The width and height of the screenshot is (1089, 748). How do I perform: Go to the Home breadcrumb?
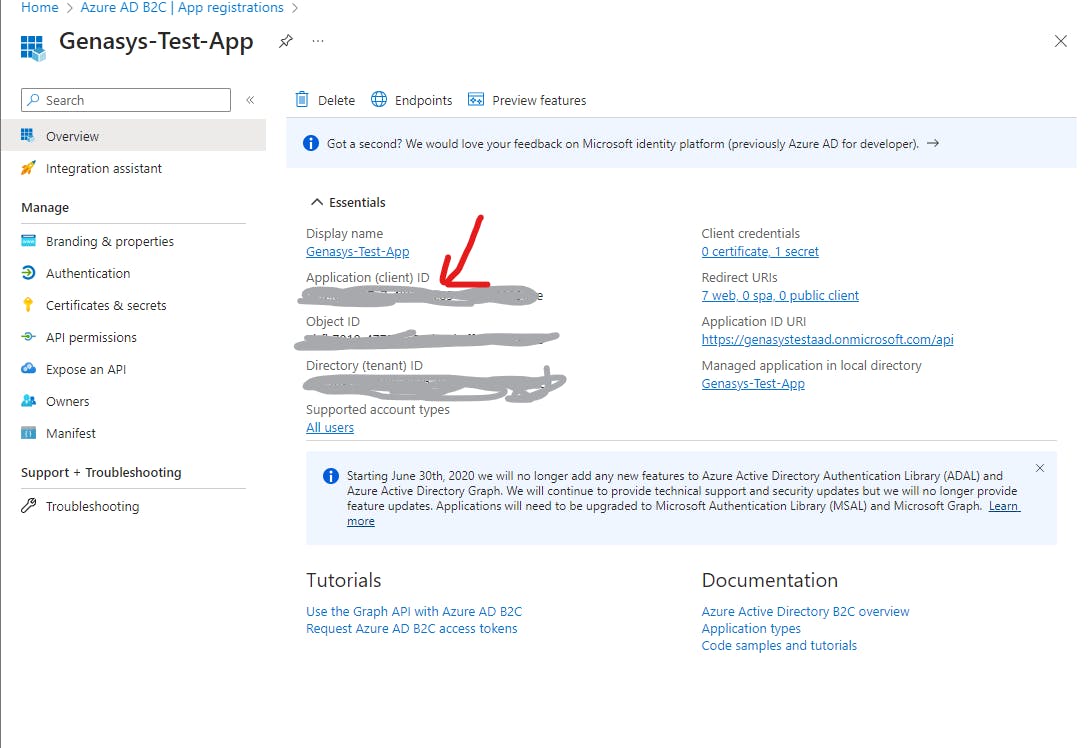[x=40, y=8]
